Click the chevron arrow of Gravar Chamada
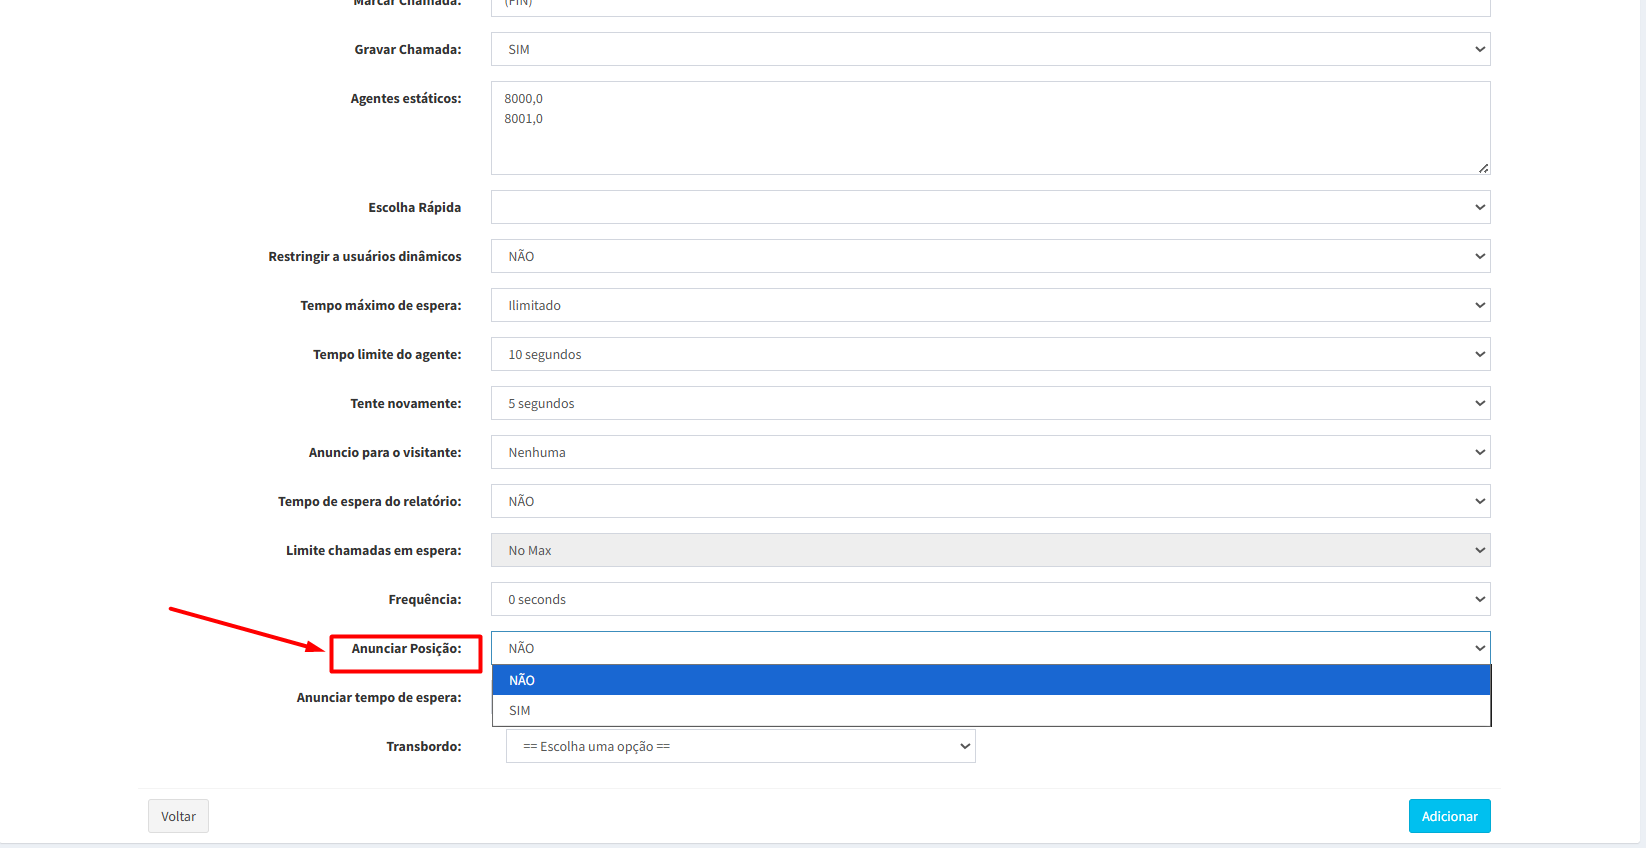Image resolution: width=1646 pixels, height=848 pixels. [1480, 49]
